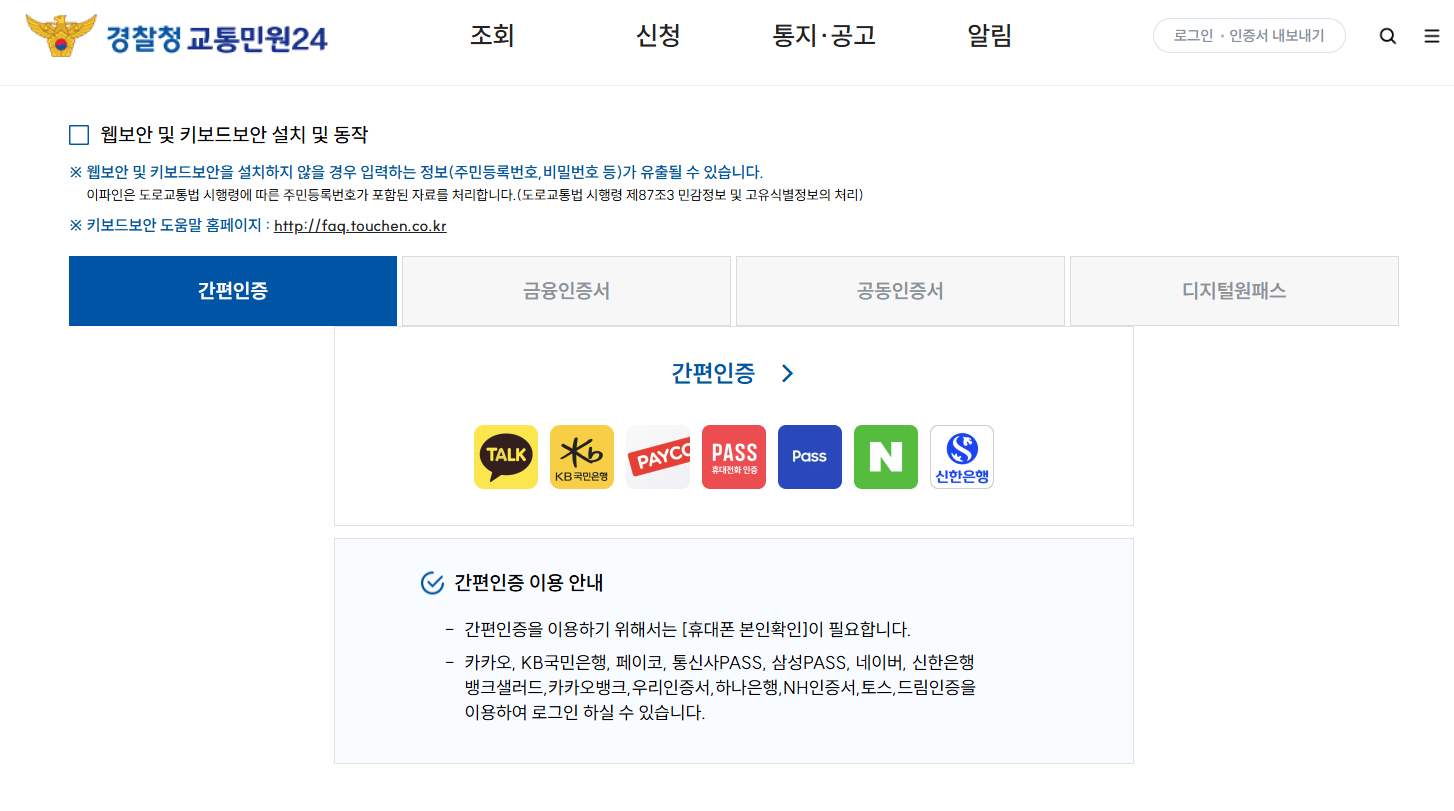Click the checkmark icon beside 간편인증 이용 안내
This screenshot has height=811, width=1454.
[x=432, y=583]
